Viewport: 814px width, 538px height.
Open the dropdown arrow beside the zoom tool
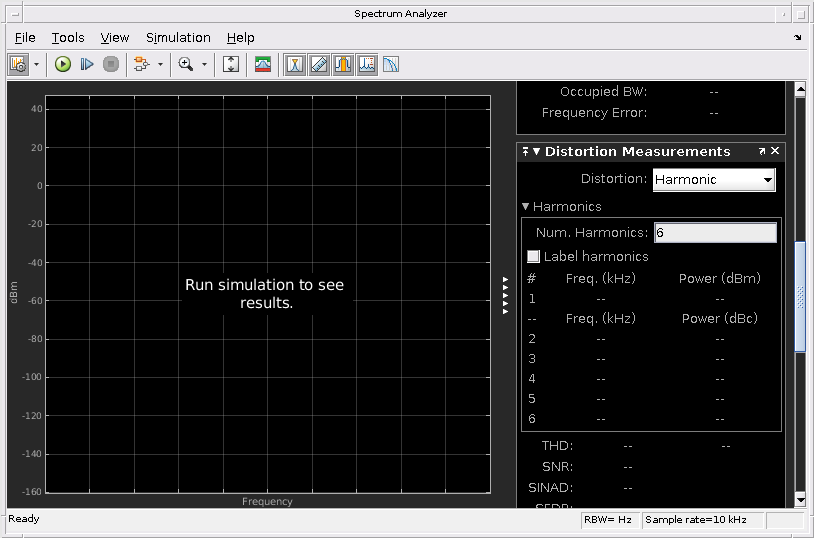(204, 64)
